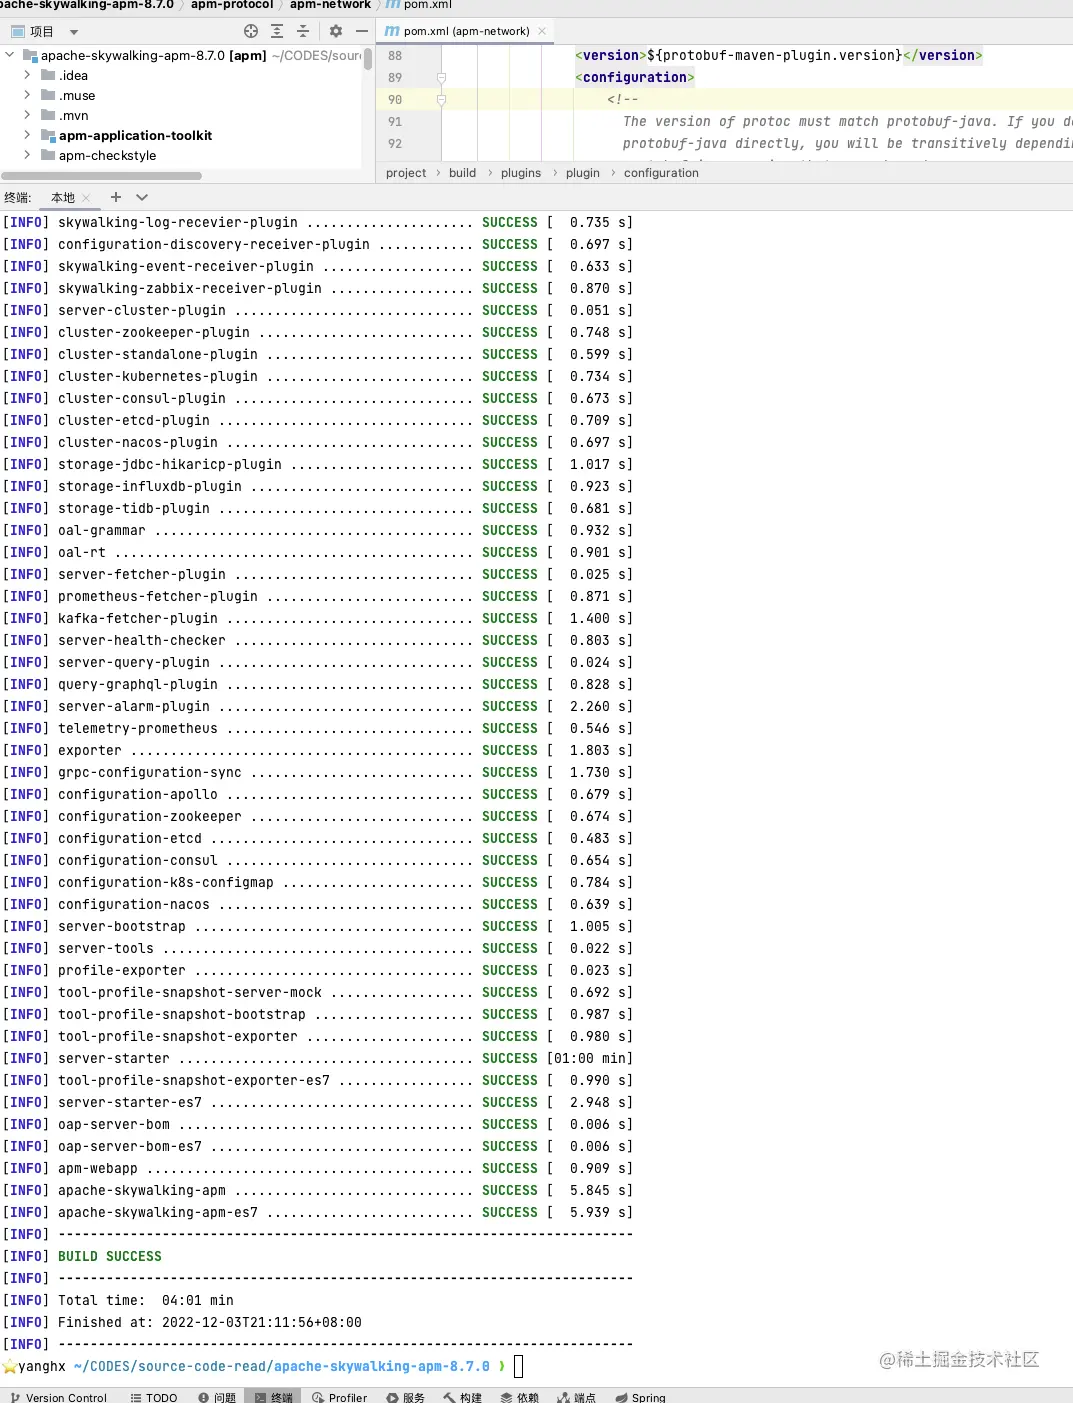Click the locate/select opened file icon
This screenshot has width=1073, height=1403.
point(251,31)
